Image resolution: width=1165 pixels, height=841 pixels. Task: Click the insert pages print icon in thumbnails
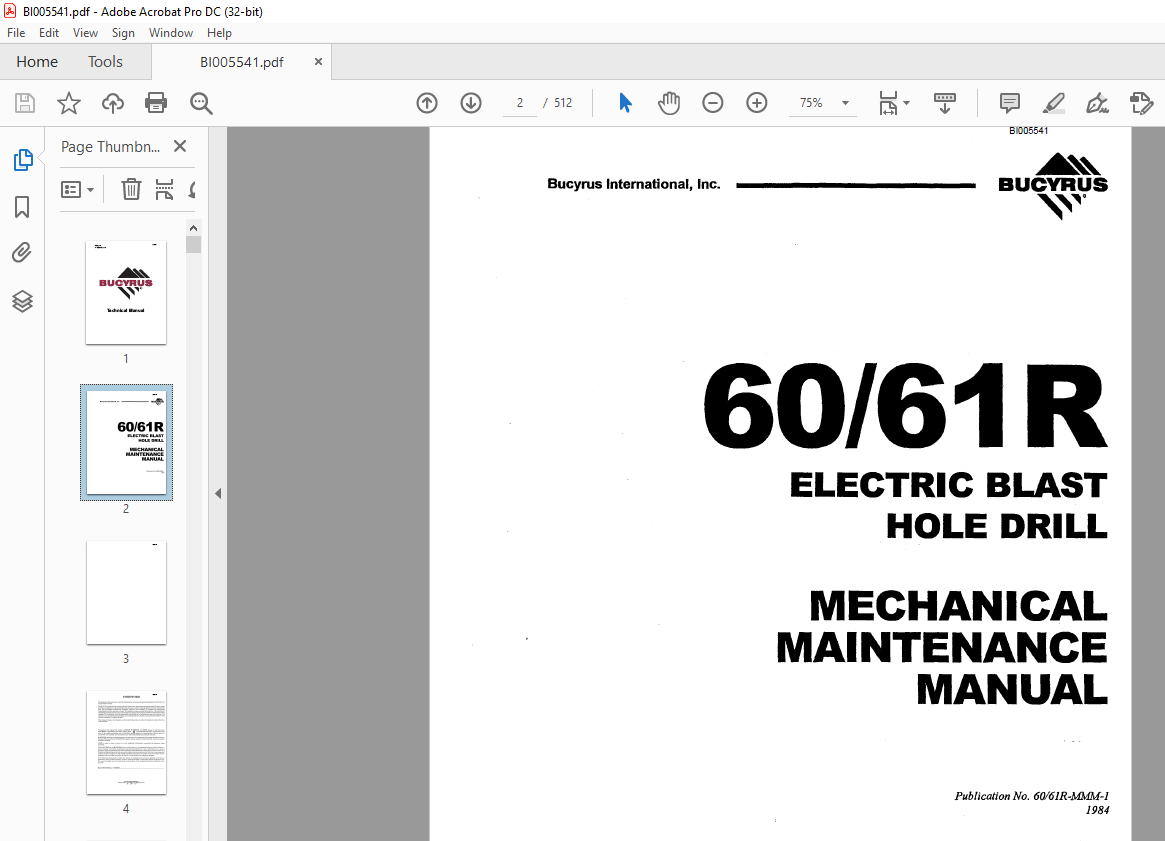[164, 189]
